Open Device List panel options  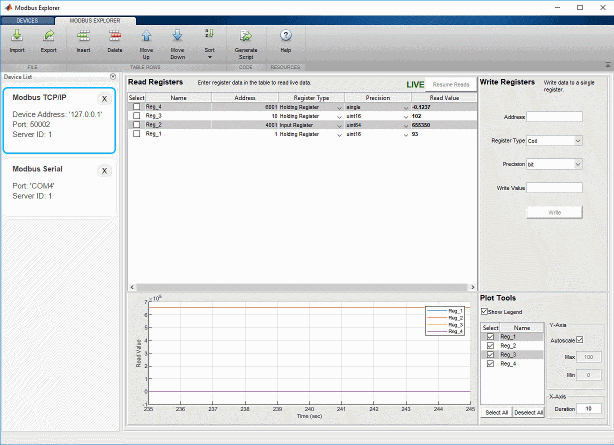coord(113,76)
